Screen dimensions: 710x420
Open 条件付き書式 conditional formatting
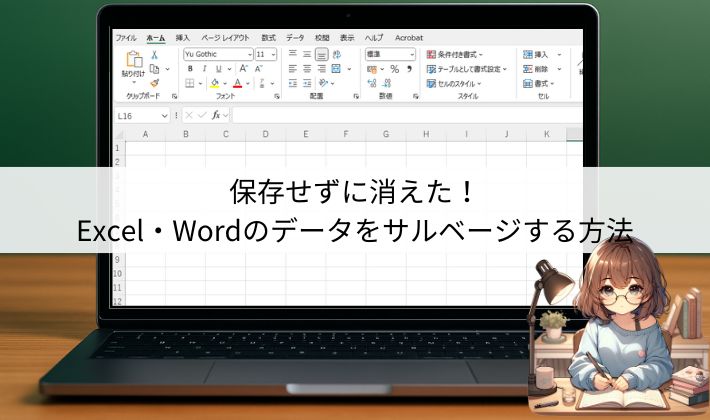455,55
